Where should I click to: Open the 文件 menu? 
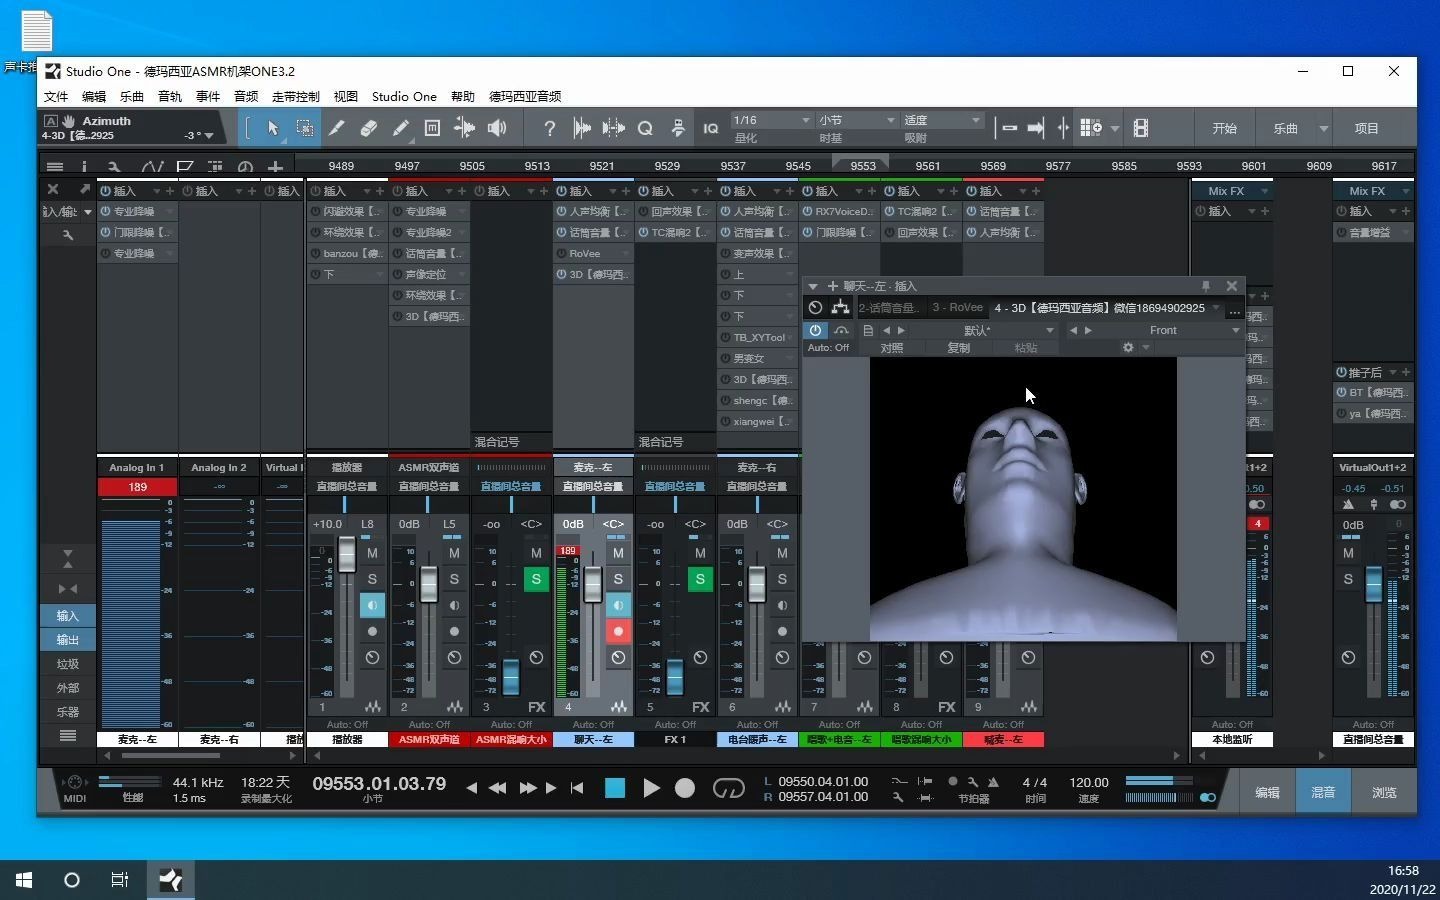pos(56,97)
